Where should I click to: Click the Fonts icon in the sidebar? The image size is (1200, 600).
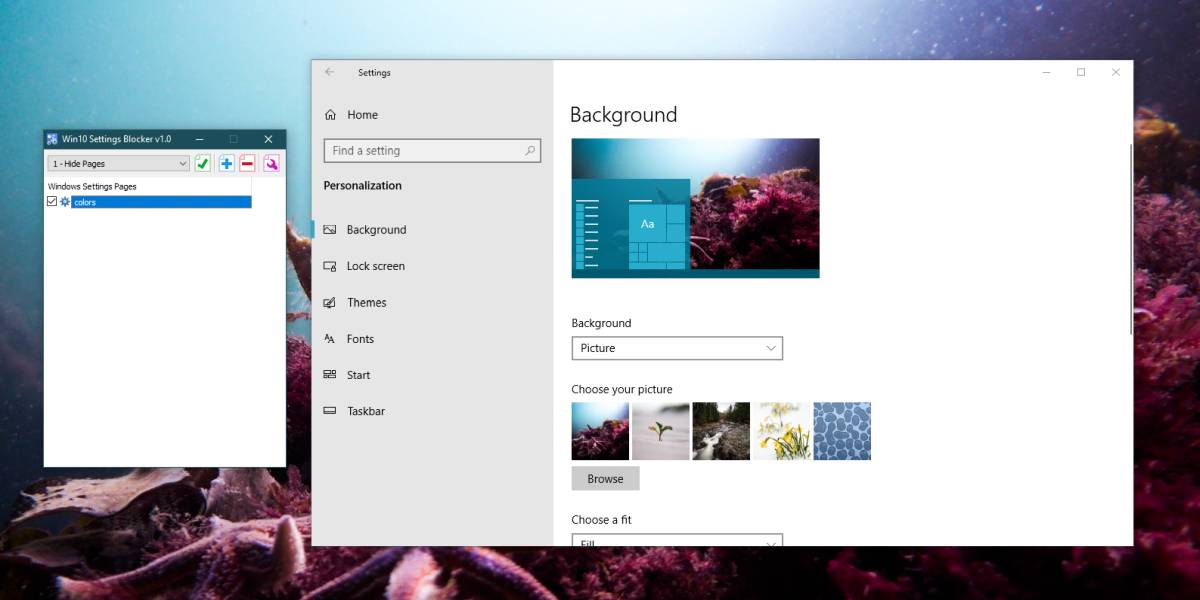(x=330, y=339)
